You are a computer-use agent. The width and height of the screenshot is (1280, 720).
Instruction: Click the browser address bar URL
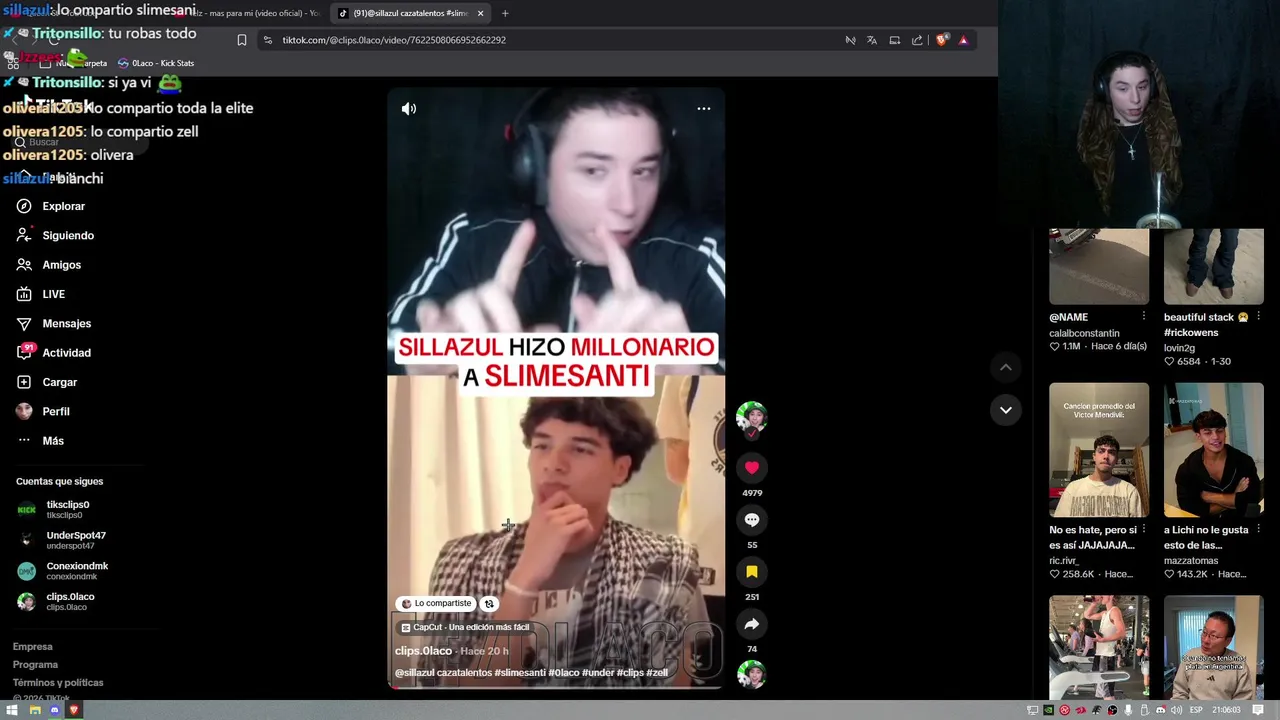pos(394,40)
